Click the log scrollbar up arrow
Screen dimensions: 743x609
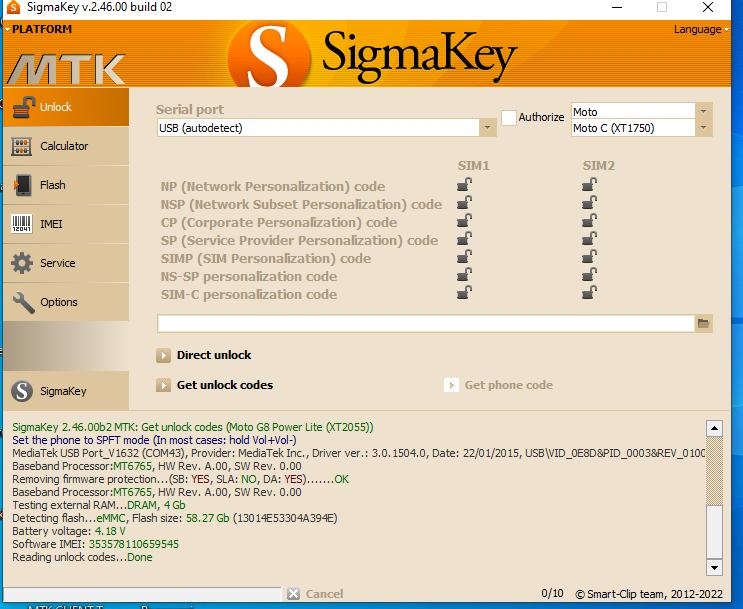[714, 428]
